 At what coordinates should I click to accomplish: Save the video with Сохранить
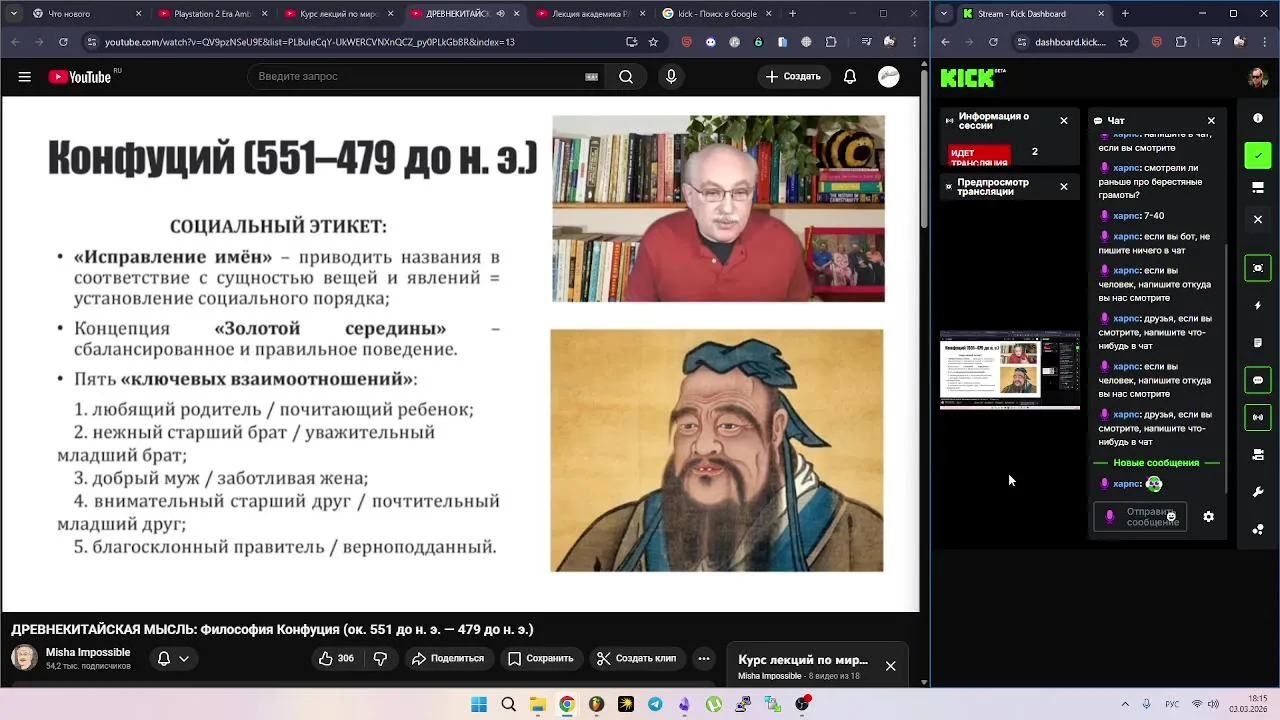(x=540, y=659)
